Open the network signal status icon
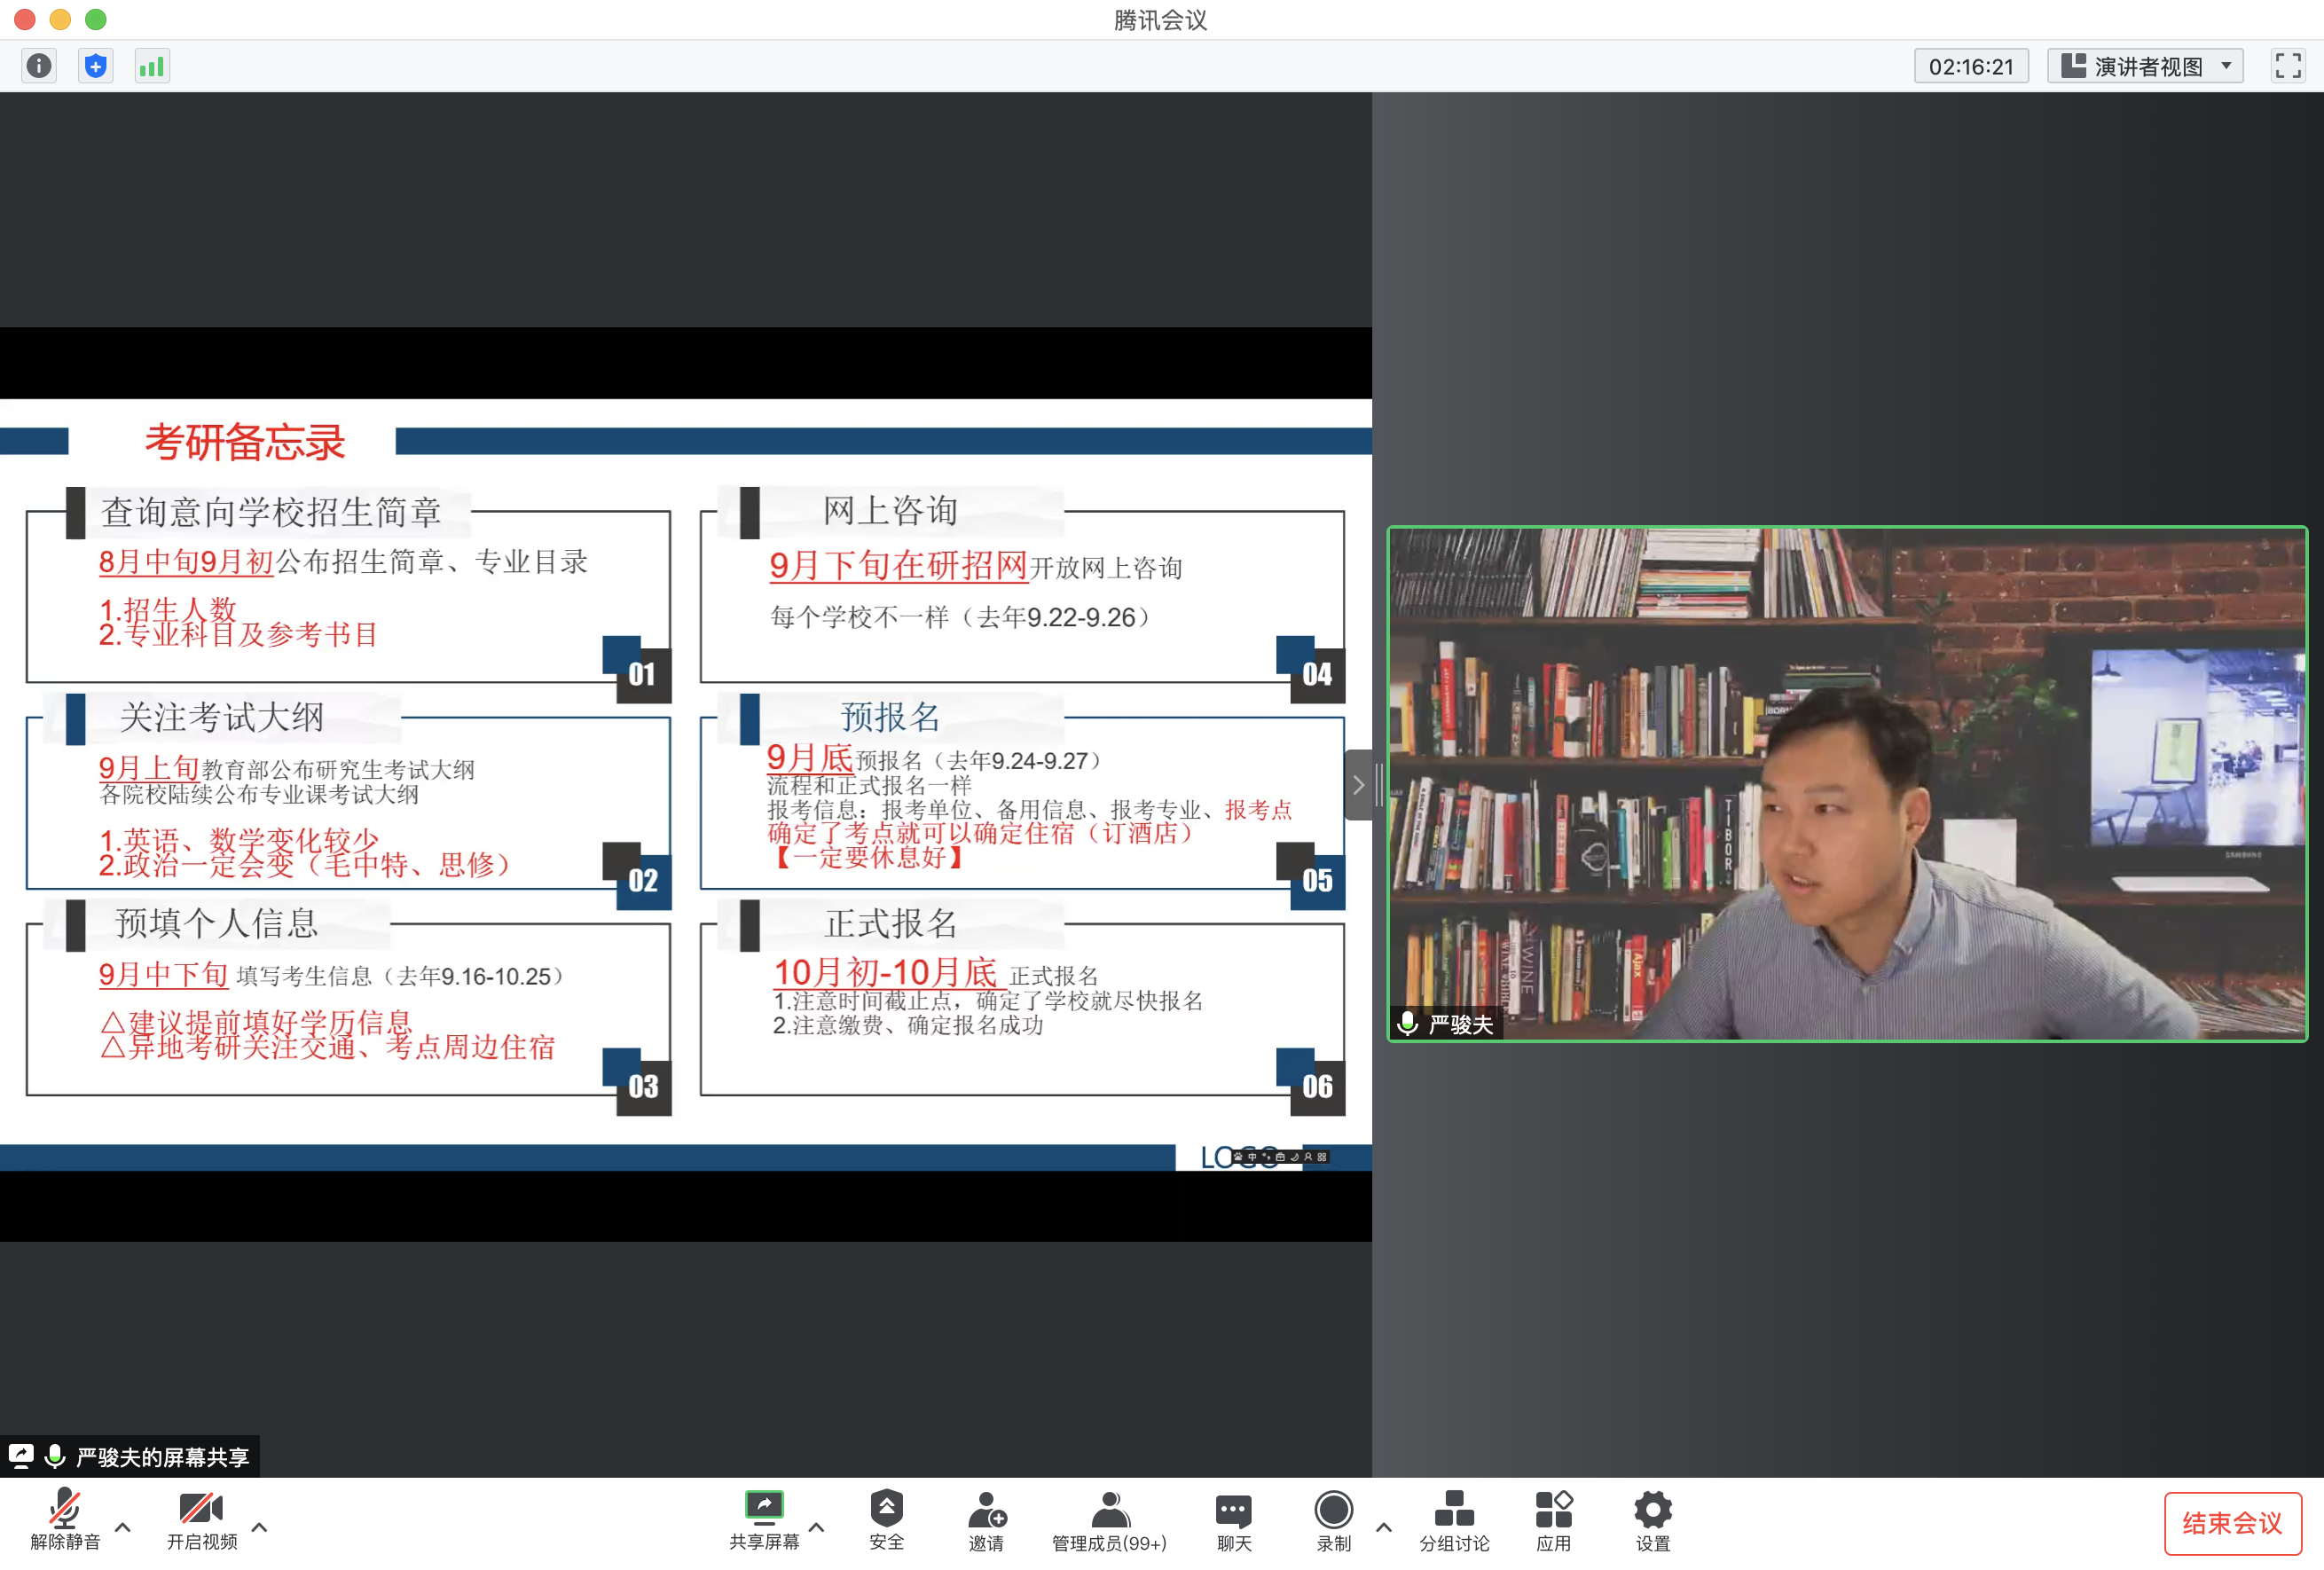The height and width of the screenshot is (1570, 2324). pos(152,66)
